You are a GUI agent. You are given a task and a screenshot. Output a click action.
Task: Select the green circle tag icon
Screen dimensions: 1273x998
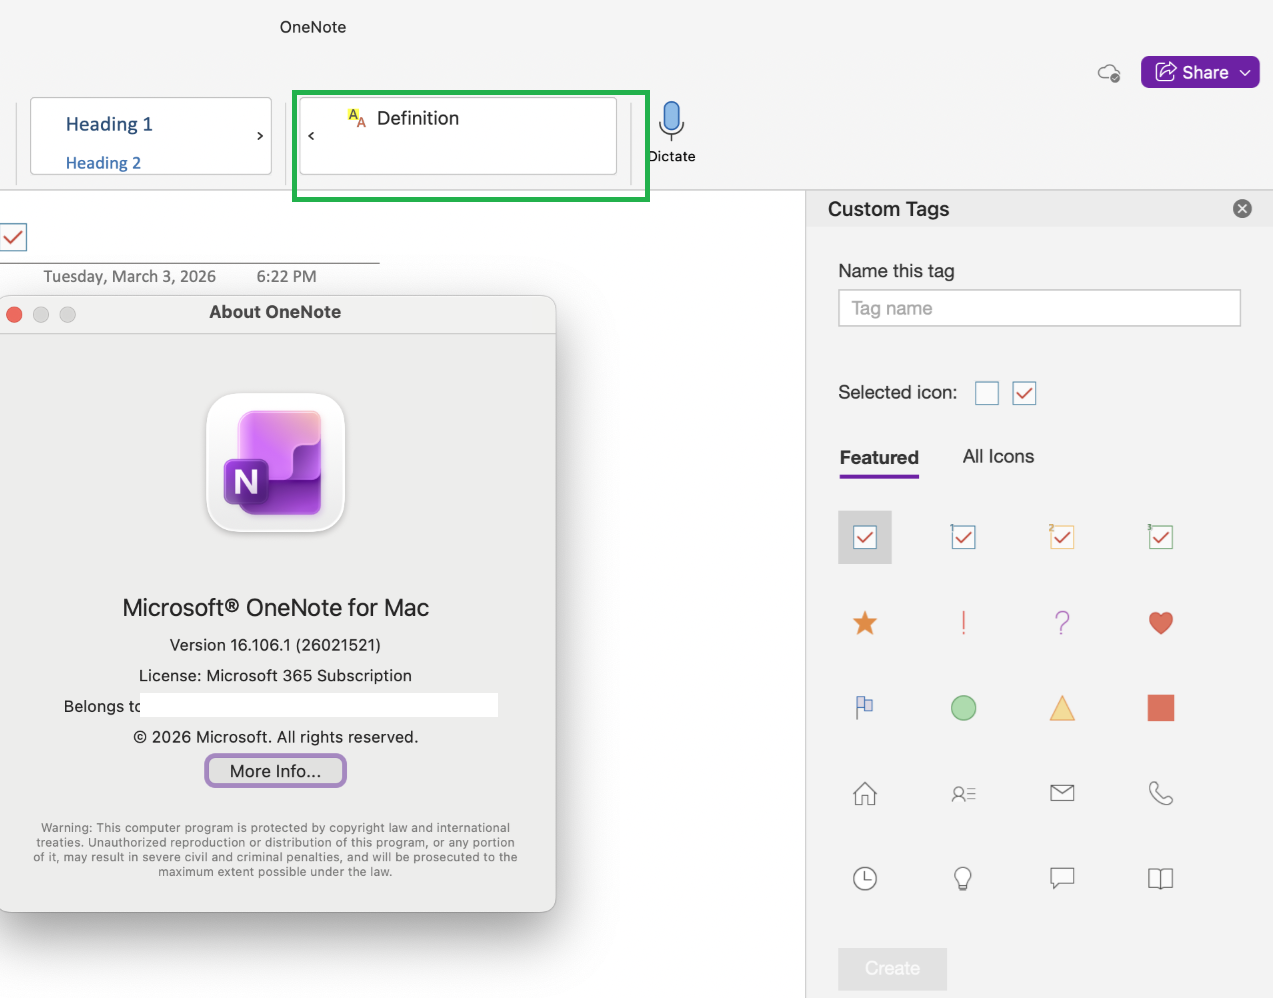(963, 708)
